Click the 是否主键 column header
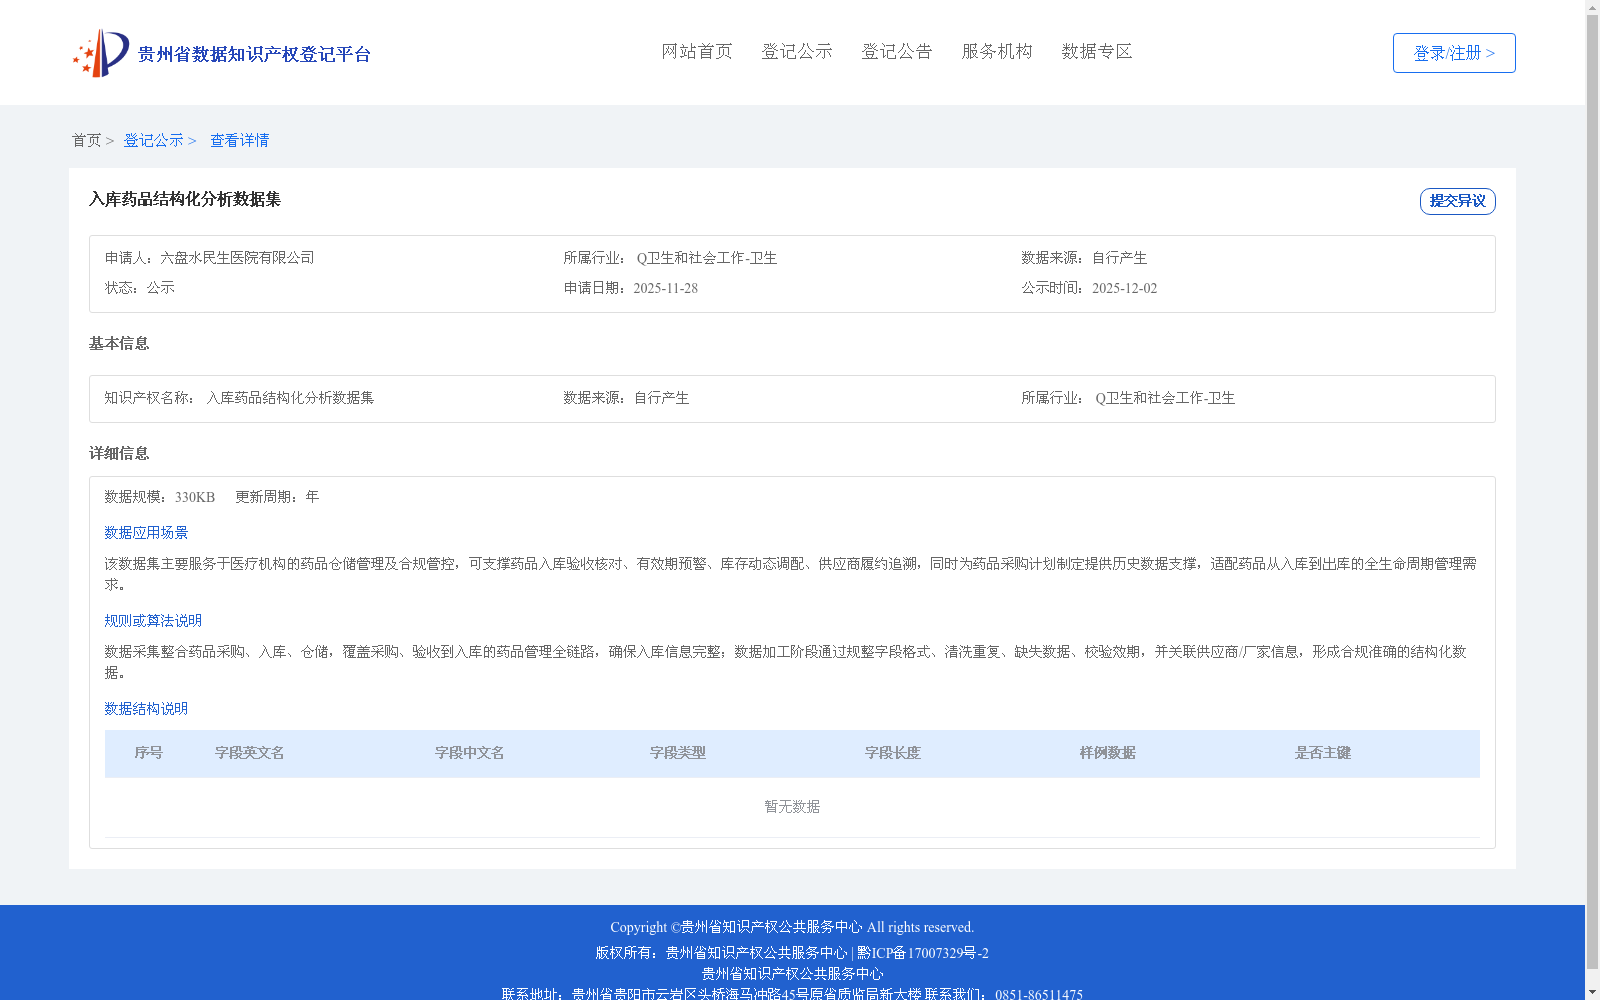Image resolution: width=1600 pixels, height=1000 pixels. pyautogui.click(x=1323, y=753)
